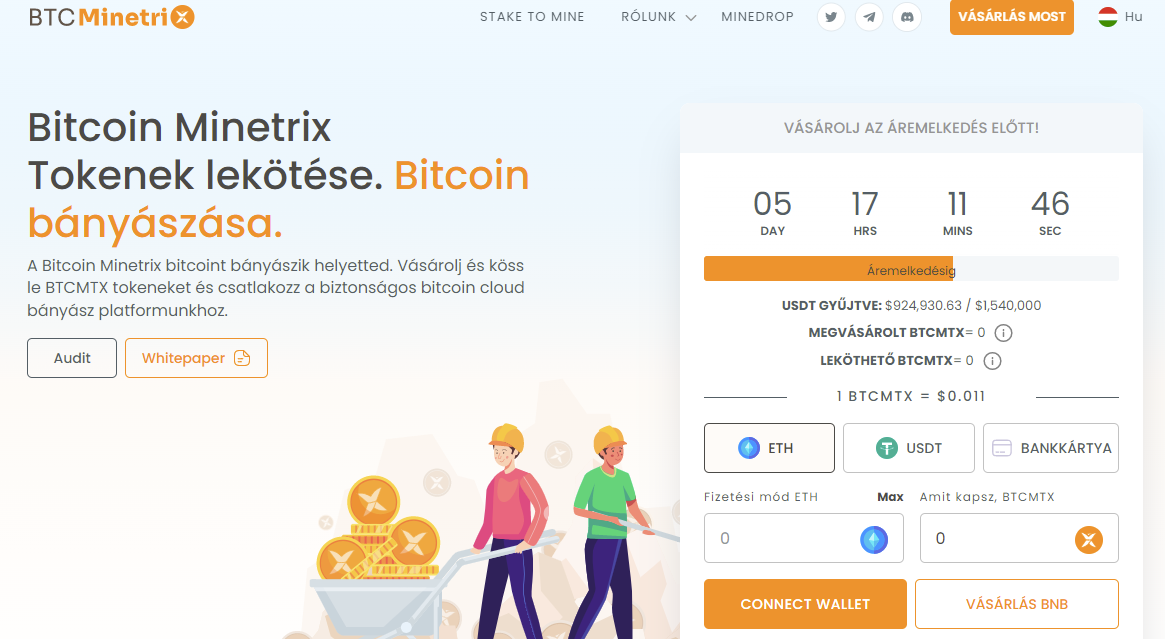1165x639 pixels.
Task: Open the Hu language selector
Action: tap(1120, 17)
